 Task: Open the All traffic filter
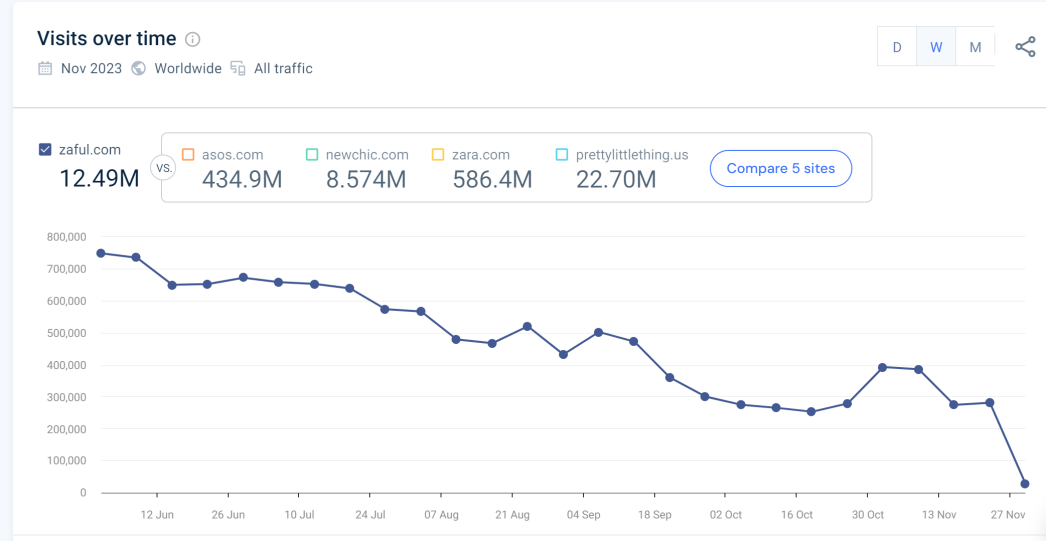pos(283,69)
